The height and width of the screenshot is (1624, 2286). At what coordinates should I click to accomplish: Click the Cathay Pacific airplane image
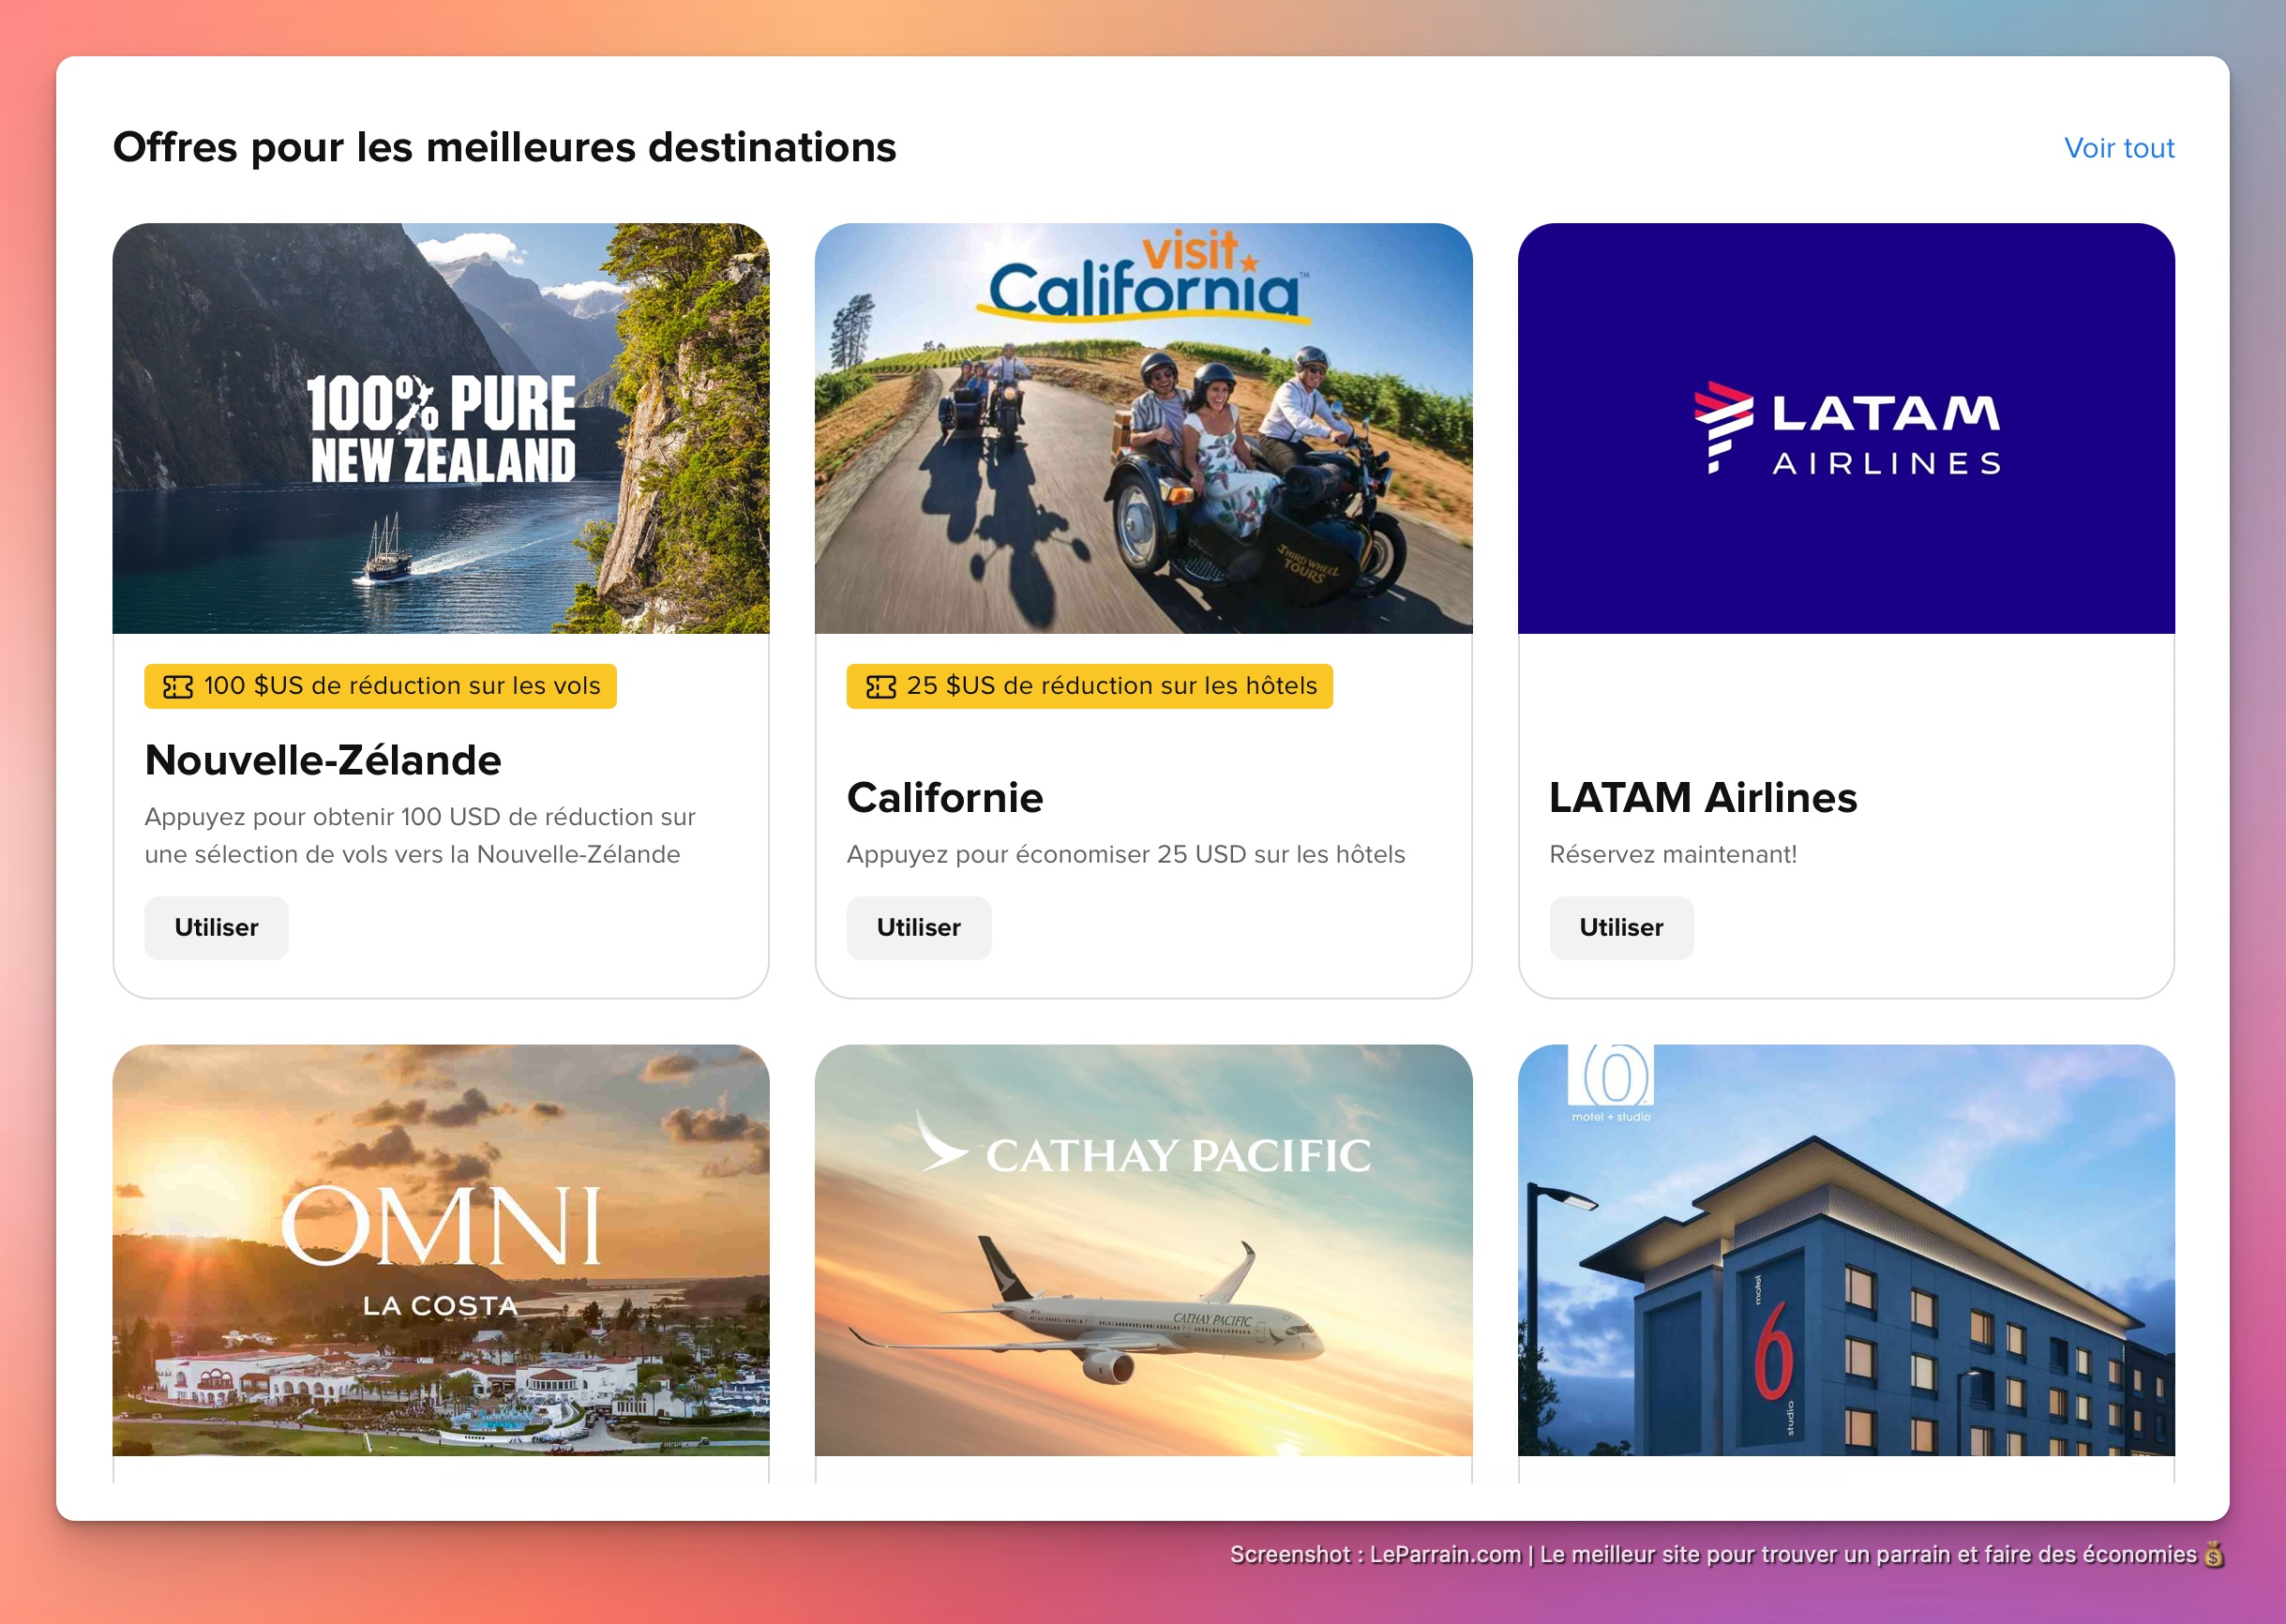tap(1143, 1250)
